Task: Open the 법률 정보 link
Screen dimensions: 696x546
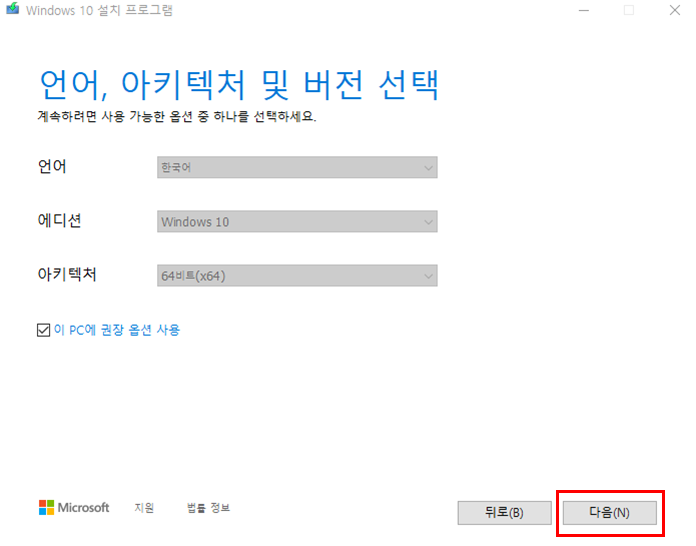Action: (x=208, y=507)
